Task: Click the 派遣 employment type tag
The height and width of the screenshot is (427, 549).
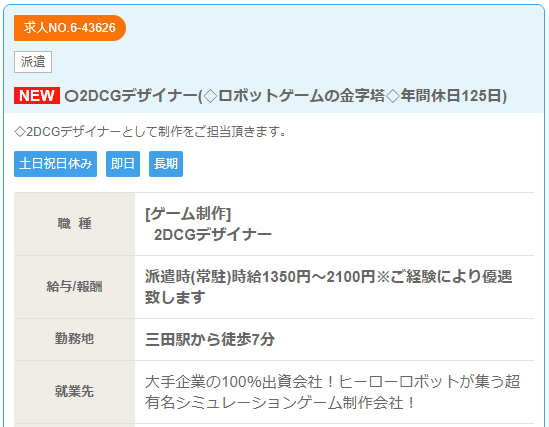Action: 33,62
